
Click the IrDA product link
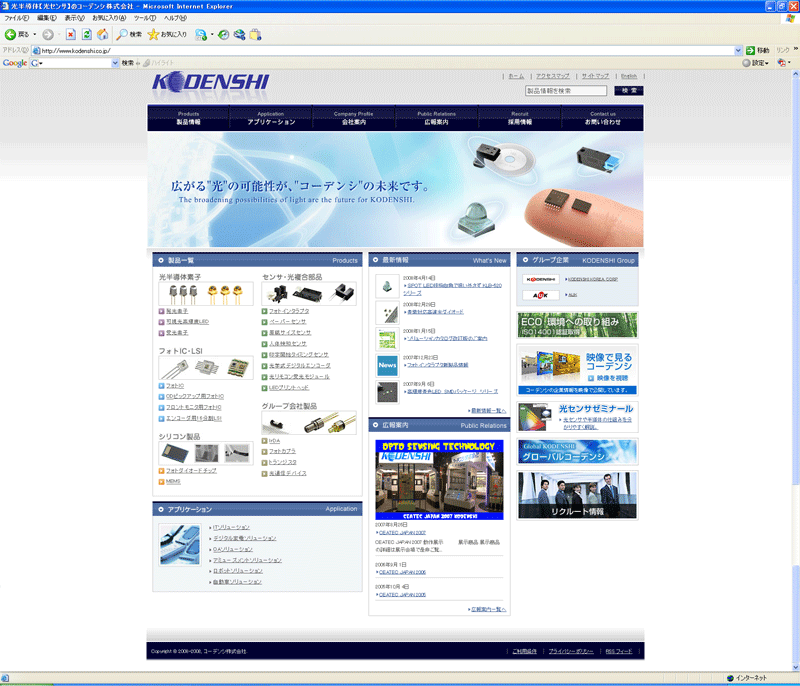pos(274,441)
